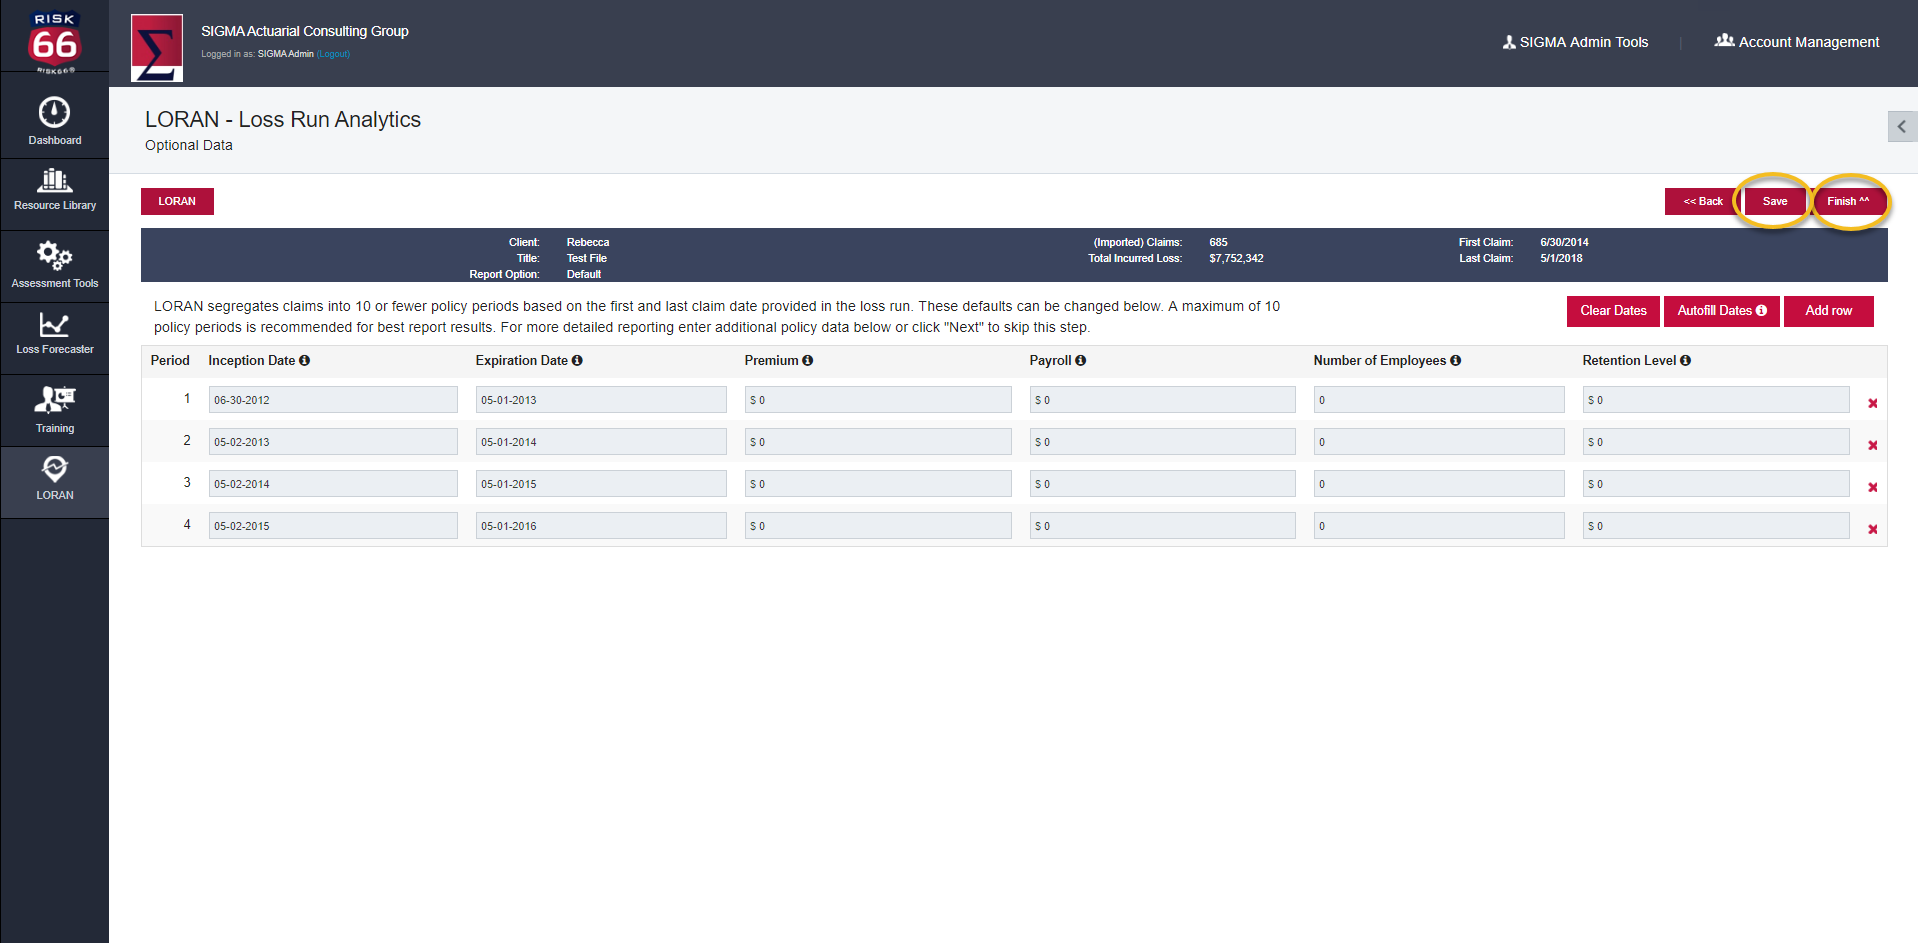Edit period 1 expiration date 05-01-2013
The height and width of the screenshot is (943, 1918).
coord(601,400)
